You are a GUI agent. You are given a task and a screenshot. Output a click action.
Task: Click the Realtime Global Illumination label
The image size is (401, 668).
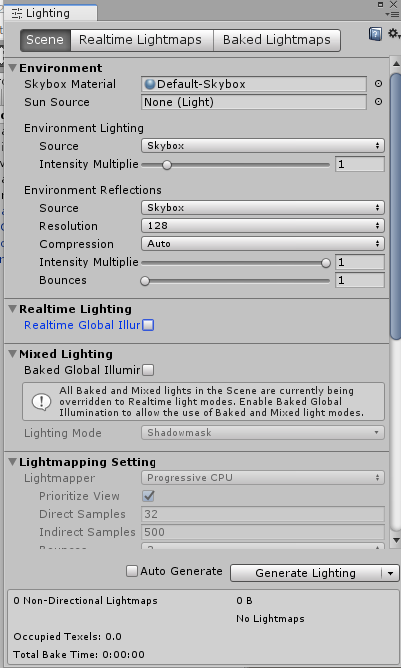point(82,325)
